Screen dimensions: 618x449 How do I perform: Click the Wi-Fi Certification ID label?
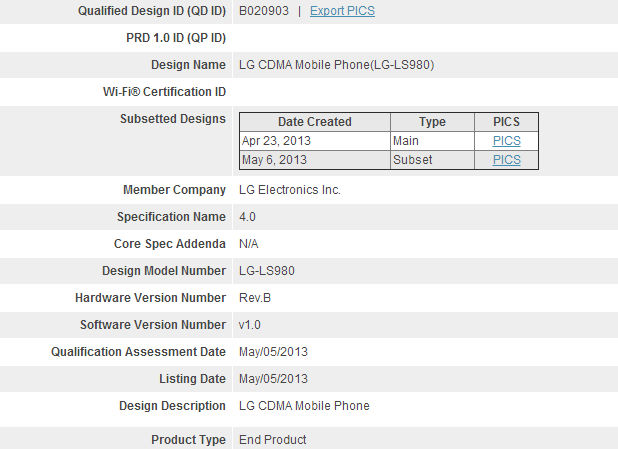[157, 92]
